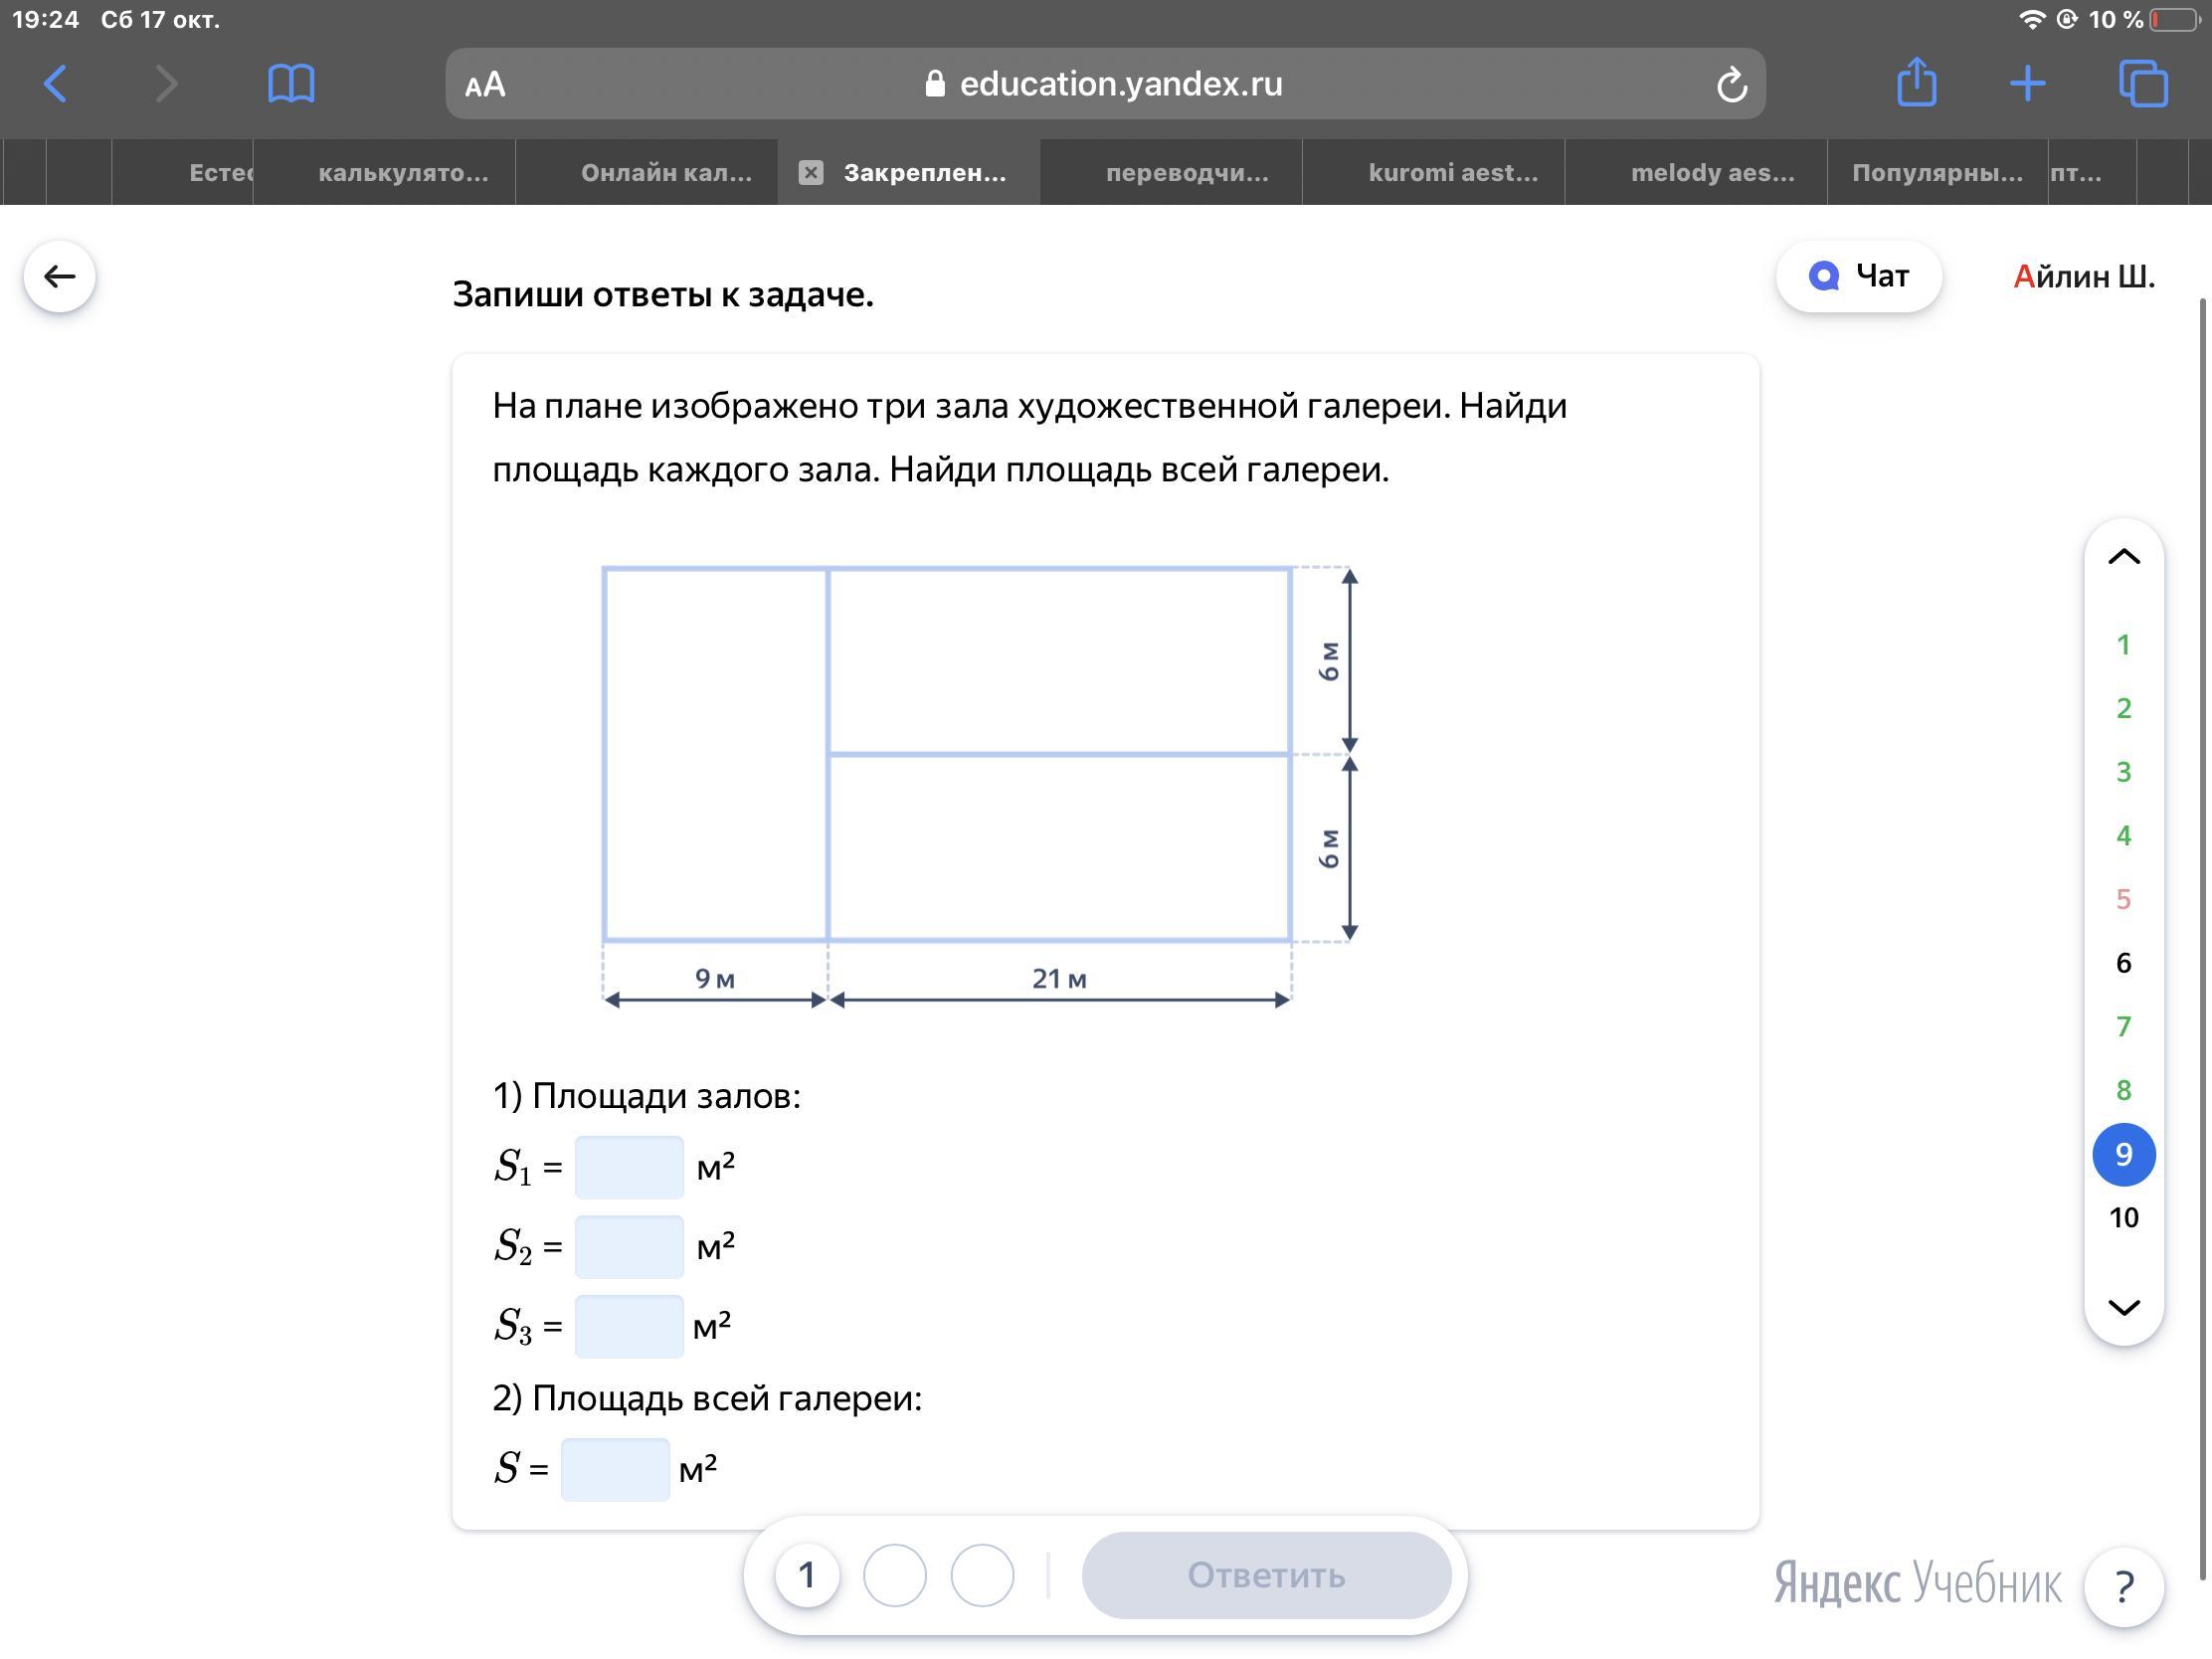The height and width of the screenshot is (1659, 2212).
Task: Open the Чат button
Action: 1859,276
